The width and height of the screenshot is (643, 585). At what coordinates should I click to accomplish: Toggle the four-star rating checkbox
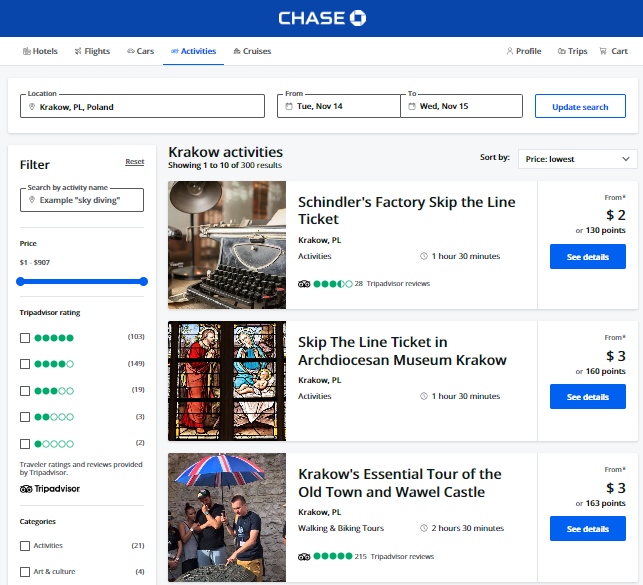coord(25,364)
